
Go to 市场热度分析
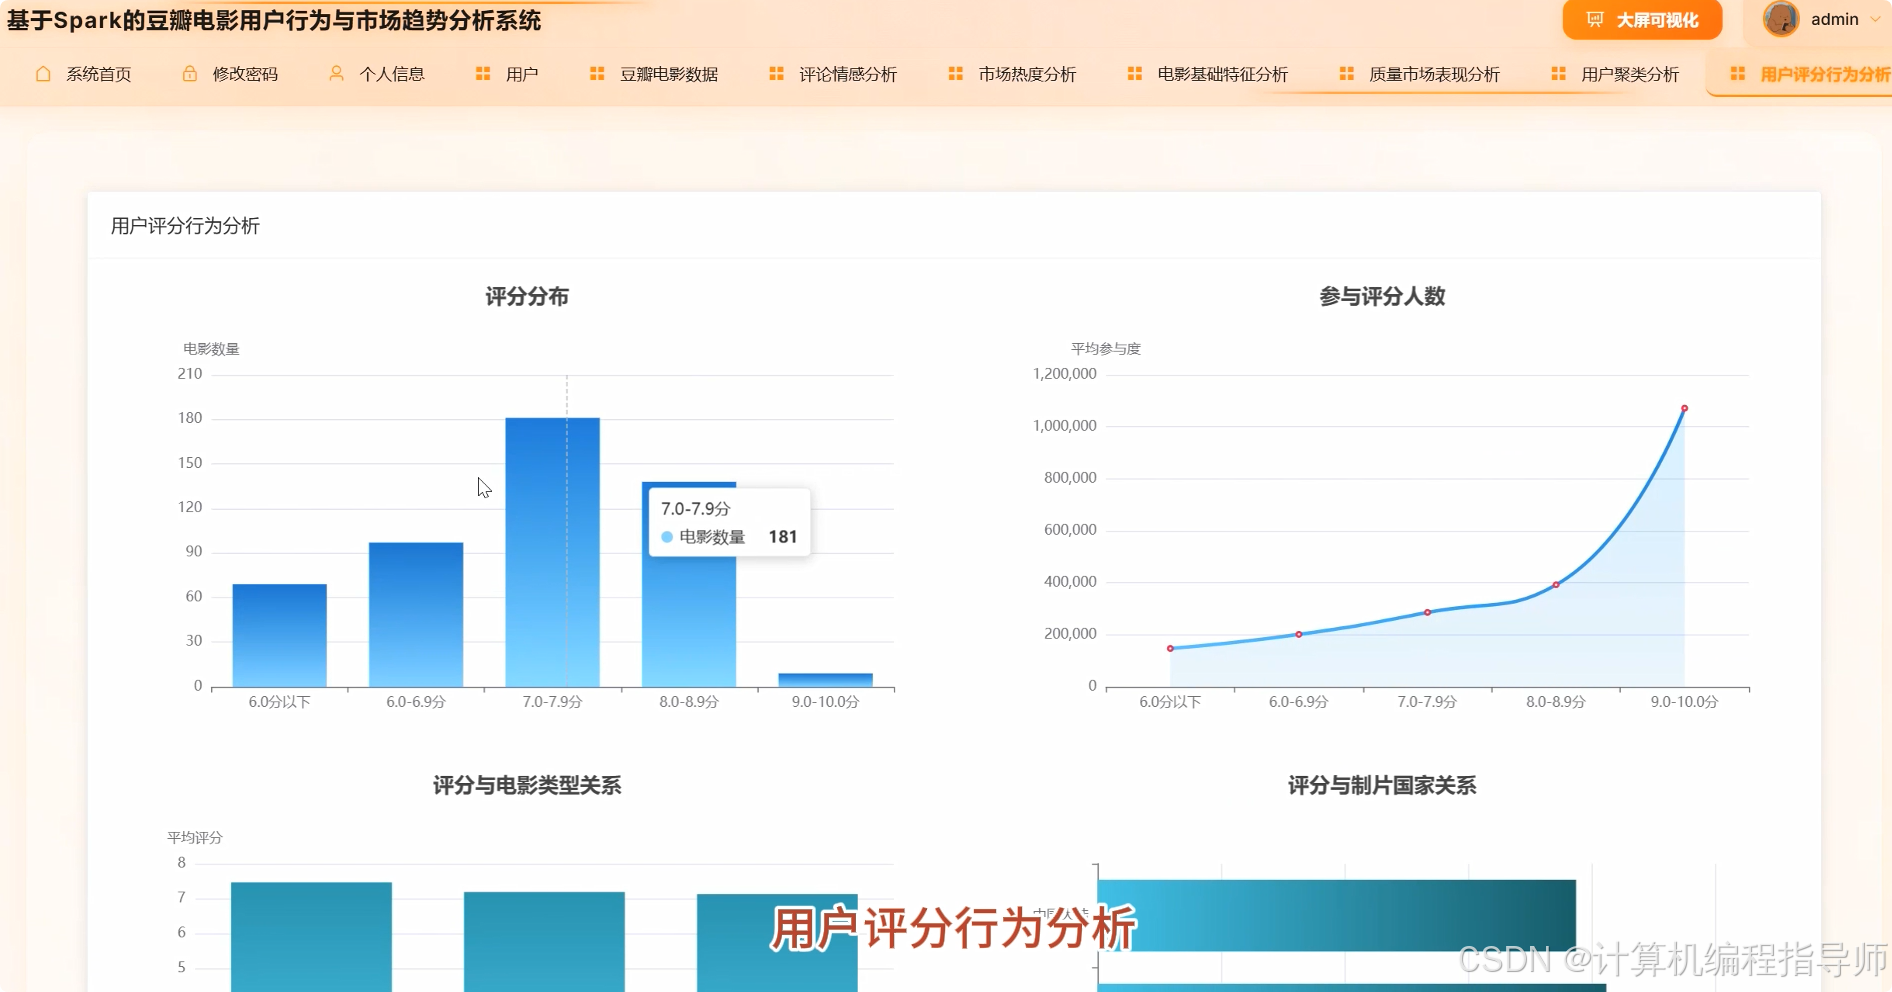pos(1026,73)
